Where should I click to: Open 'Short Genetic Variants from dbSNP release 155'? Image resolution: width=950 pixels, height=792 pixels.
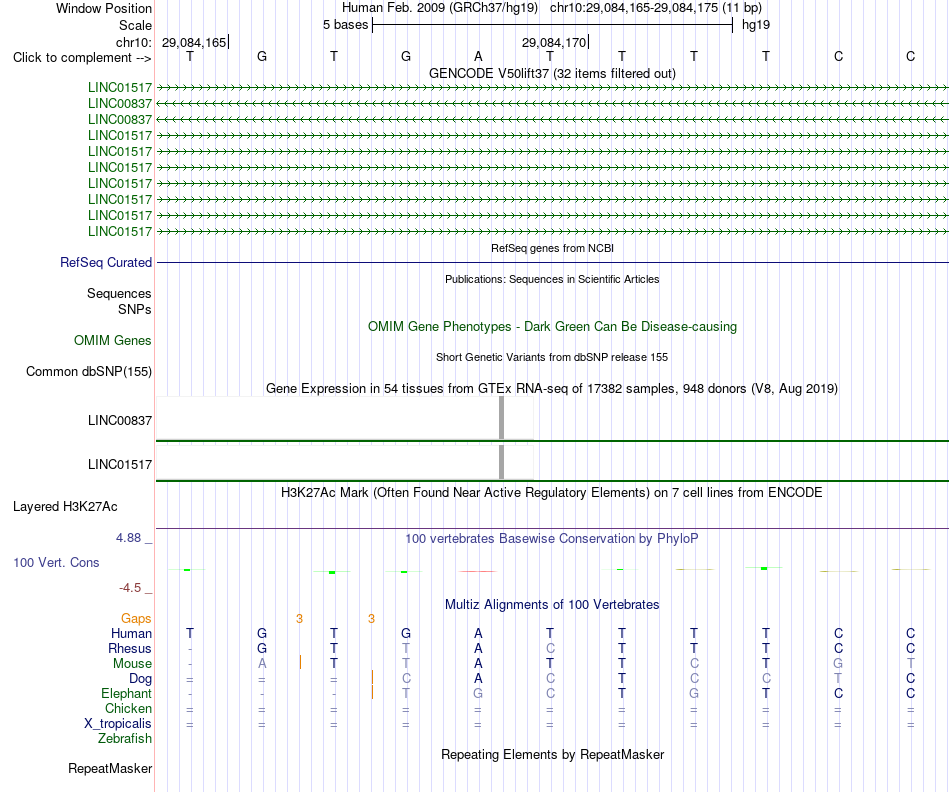point(552,358)
